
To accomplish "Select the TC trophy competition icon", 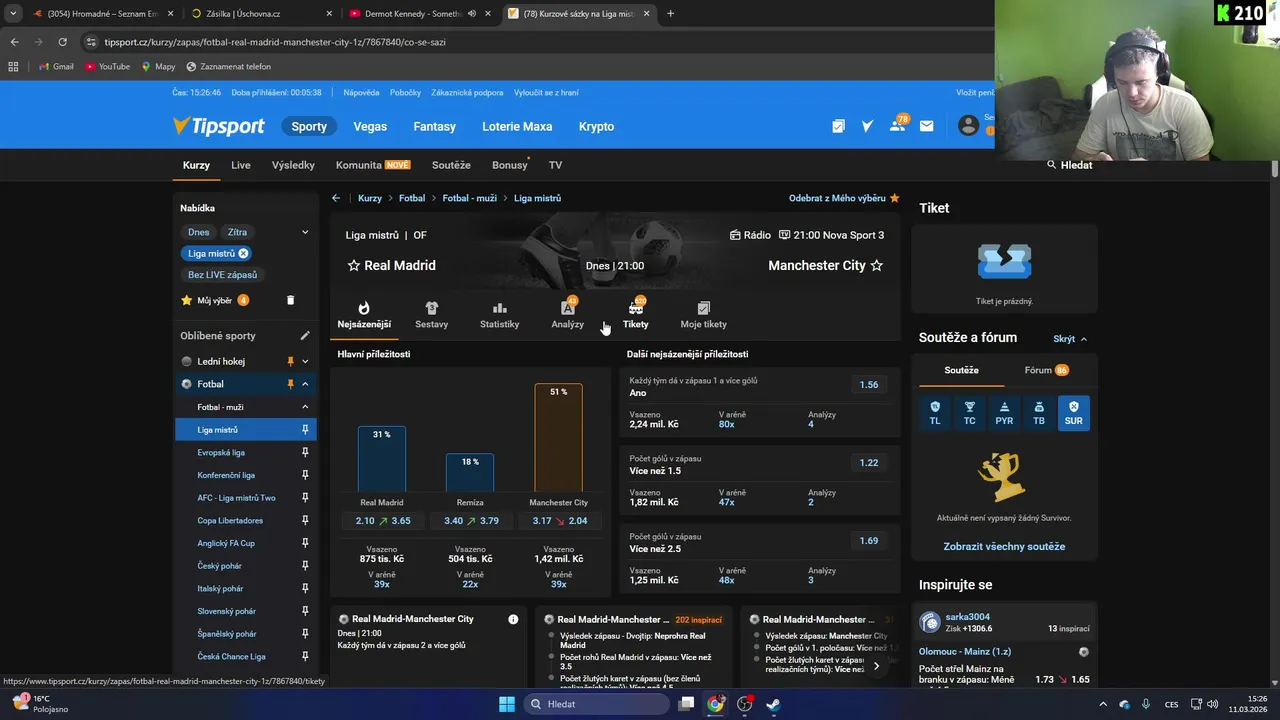I will pos(969,413).
